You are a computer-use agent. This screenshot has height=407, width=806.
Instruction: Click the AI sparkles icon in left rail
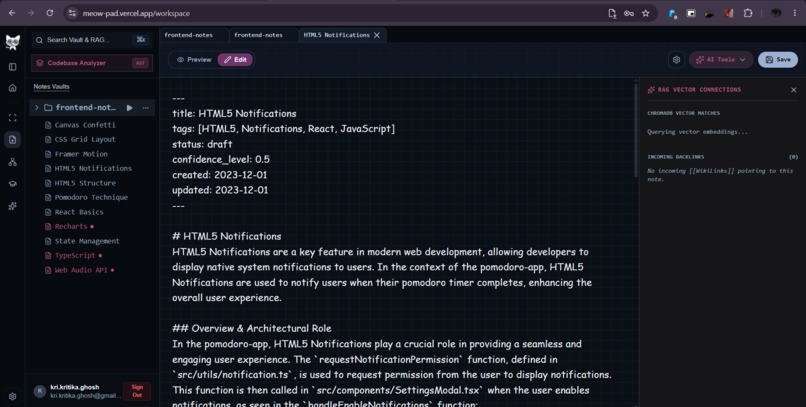pos(12,206)
